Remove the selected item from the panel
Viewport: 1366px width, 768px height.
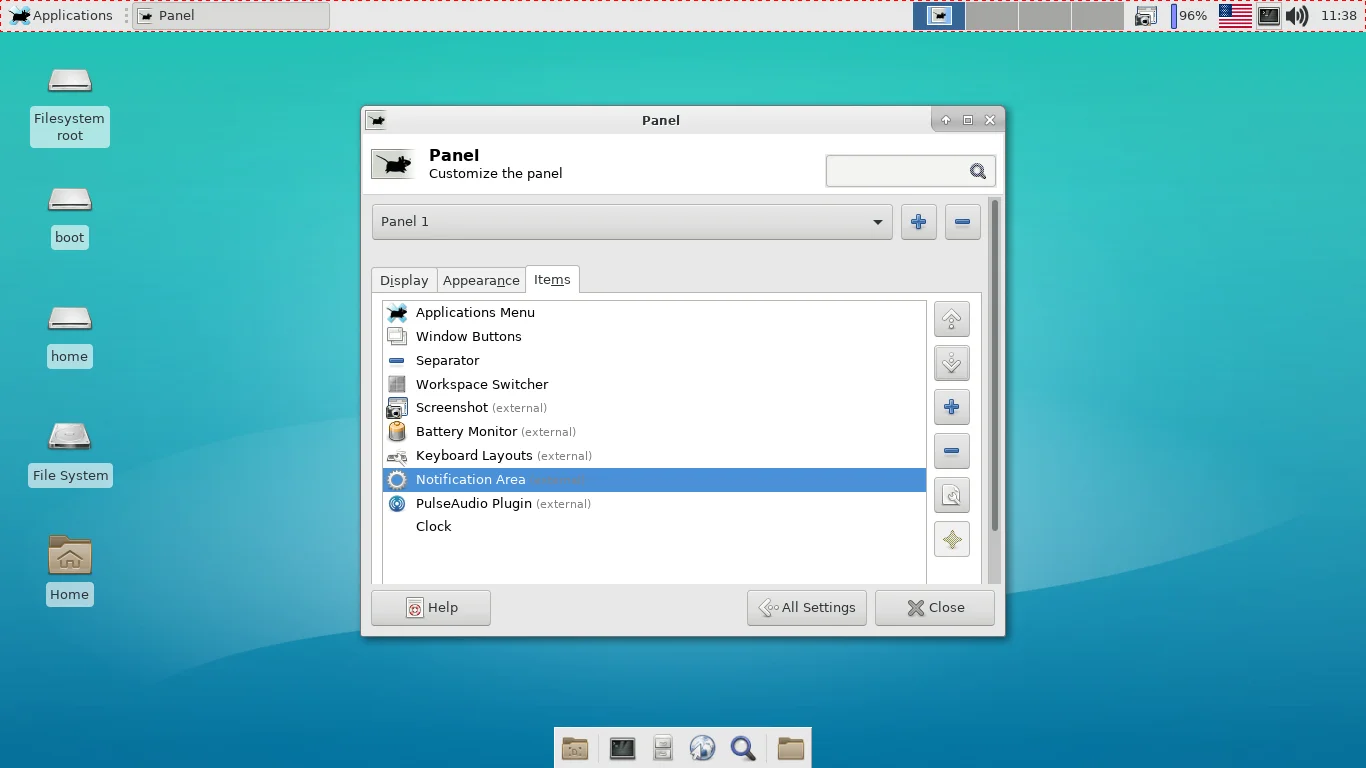pos(951,451)
